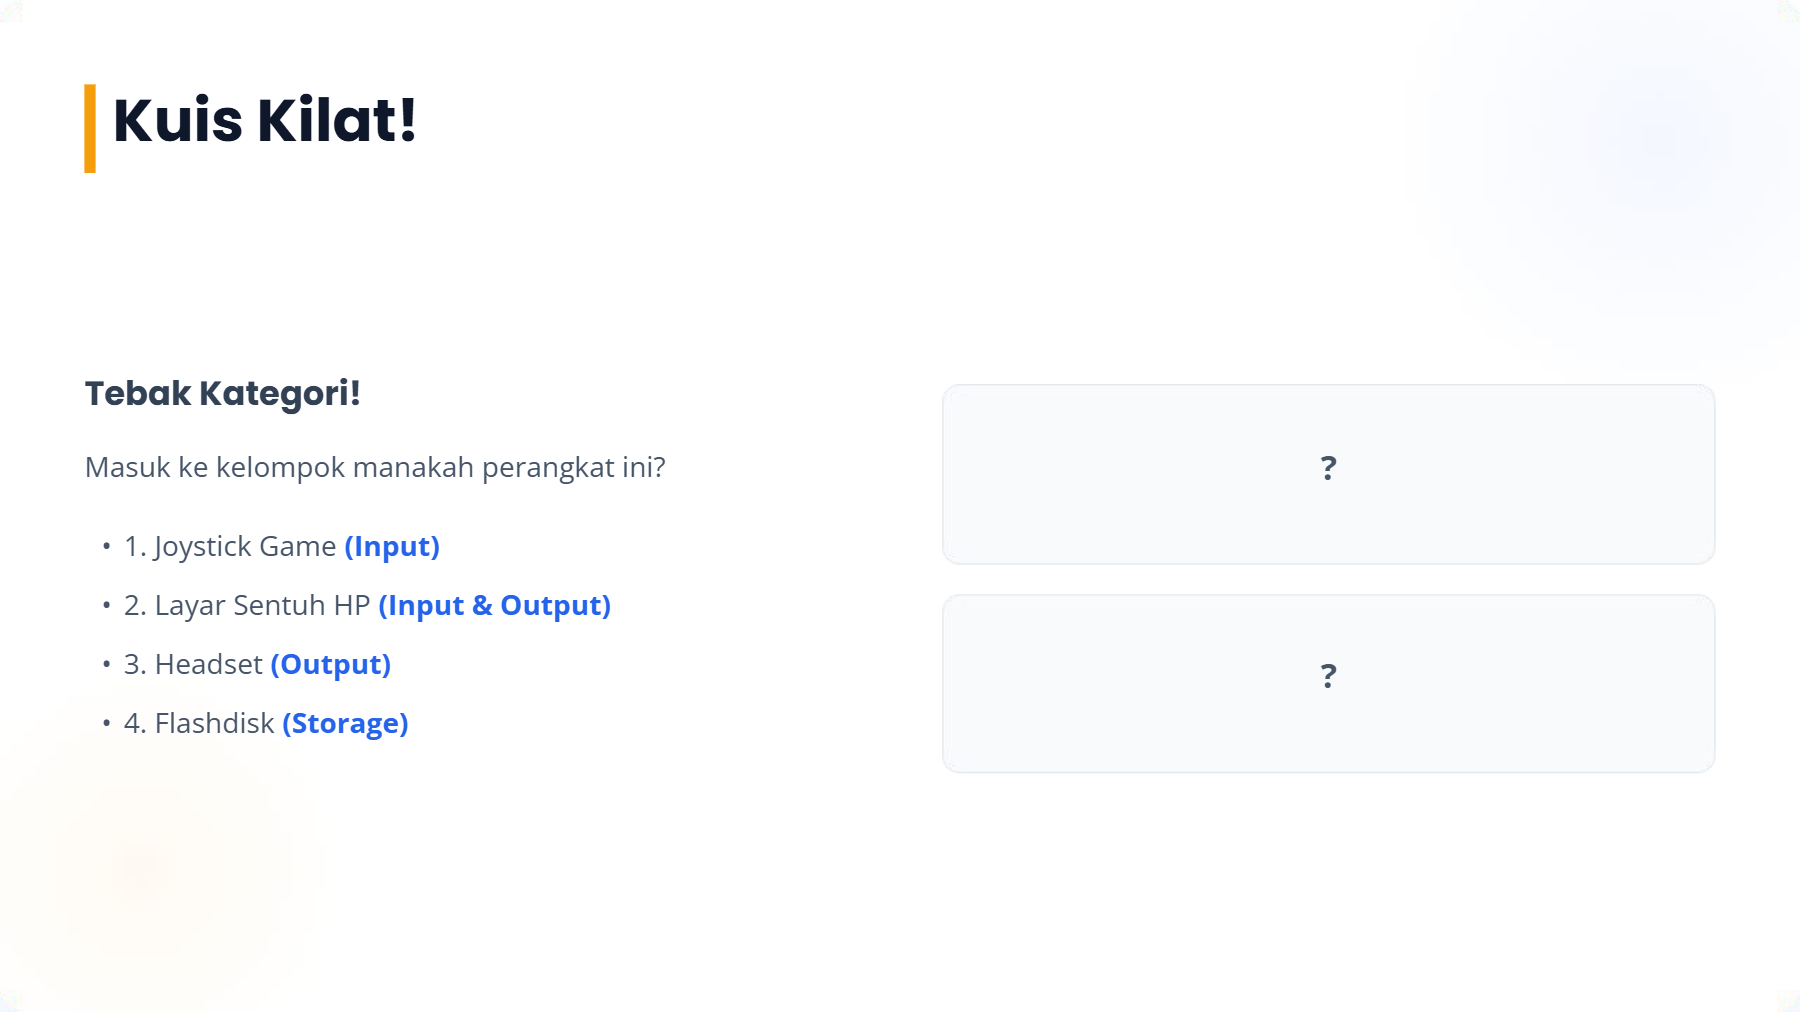This screenshot has height=1012, width=1800.
Task: Open the lower question mark card
Action: coord(1328,683)
